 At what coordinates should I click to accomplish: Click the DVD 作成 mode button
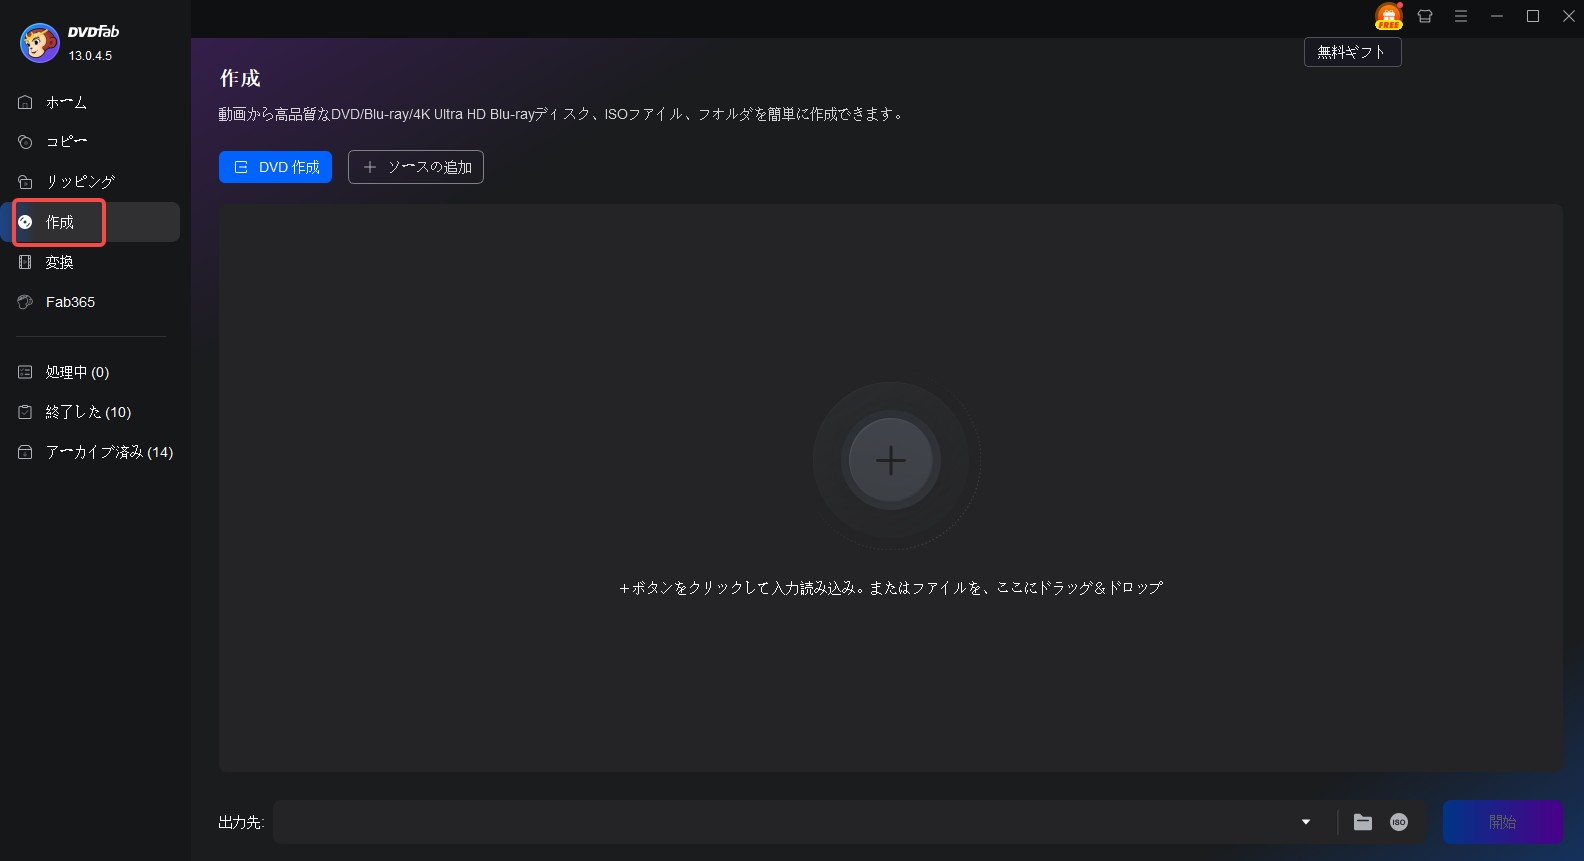275,167
